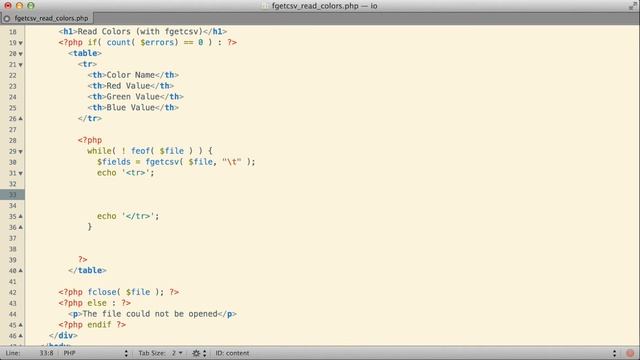Screen dimensions: 640x360
Task: Click the $fields variable on line 30
Action: [x=114, y=162]
